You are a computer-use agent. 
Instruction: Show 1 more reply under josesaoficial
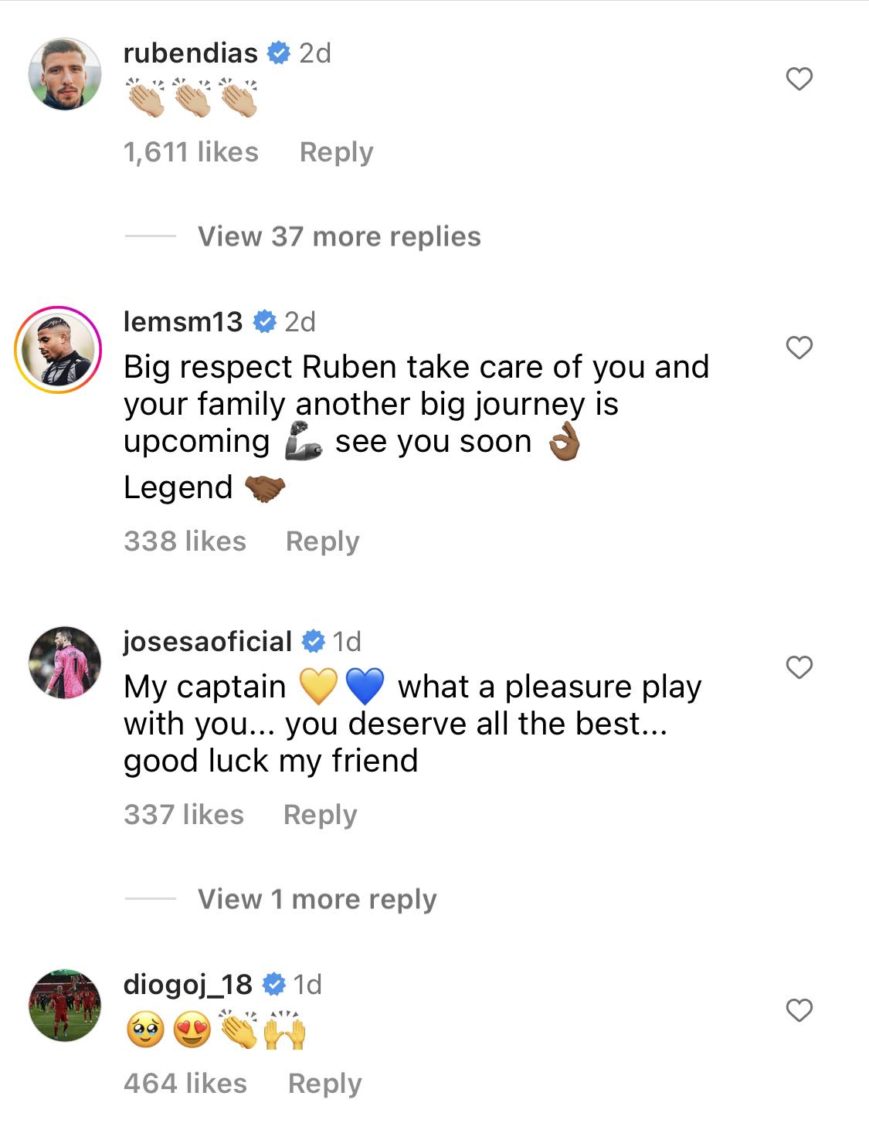coord(317,898)
